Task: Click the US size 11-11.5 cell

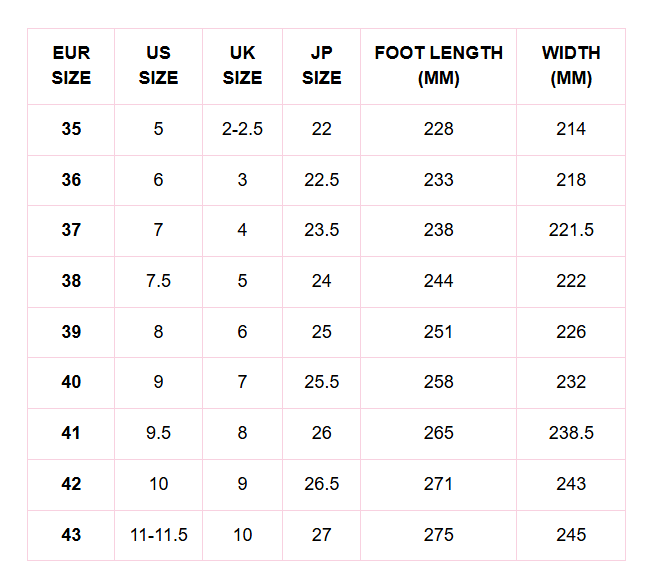Action: pyautogui.click(x=158, y=535)
